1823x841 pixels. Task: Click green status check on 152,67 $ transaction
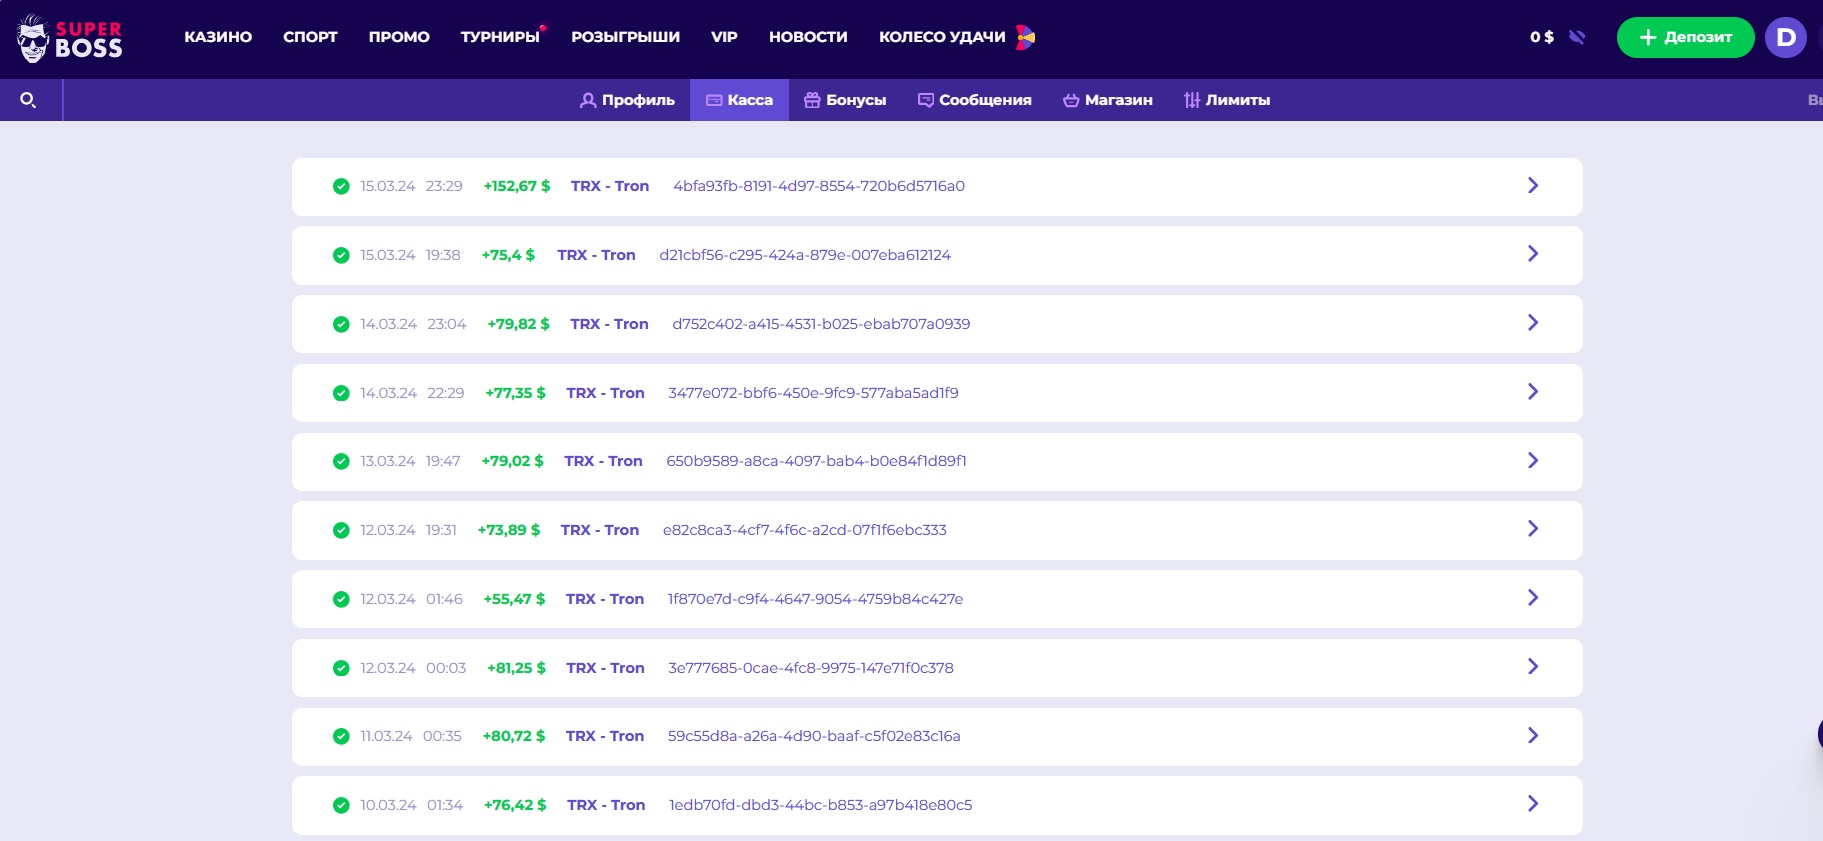[x=341, y=186]
